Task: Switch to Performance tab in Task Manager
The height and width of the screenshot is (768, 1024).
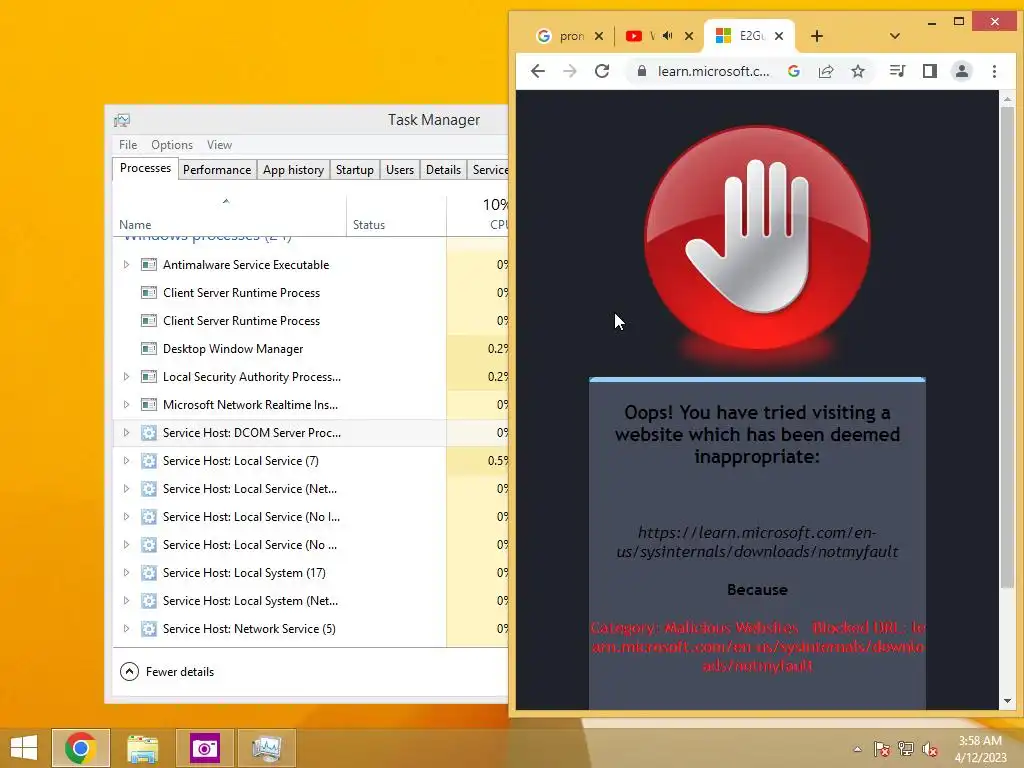Action: coord(217,170)
